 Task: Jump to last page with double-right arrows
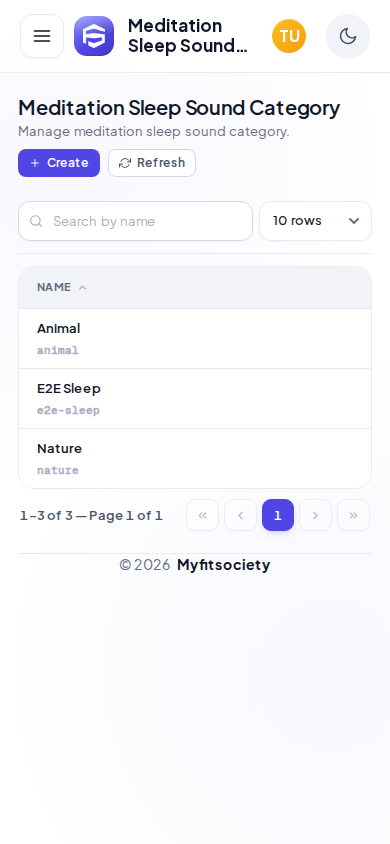click(x=353, y=515)
